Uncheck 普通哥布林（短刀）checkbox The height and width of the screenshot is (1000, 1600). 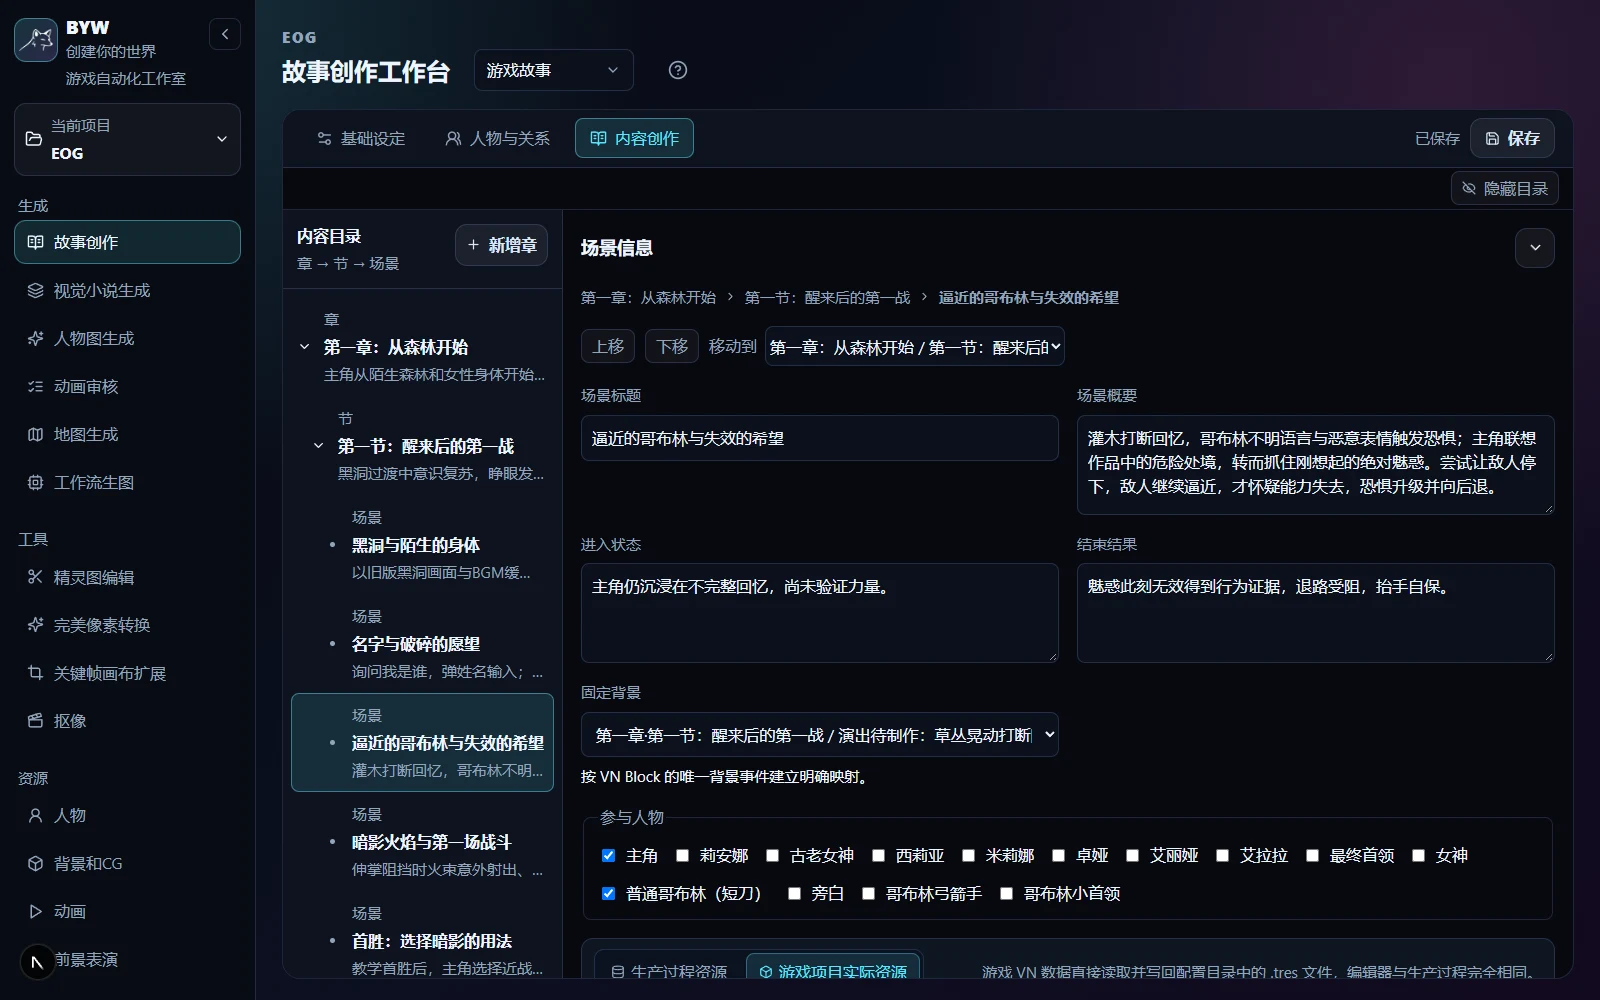click(608, 893)
